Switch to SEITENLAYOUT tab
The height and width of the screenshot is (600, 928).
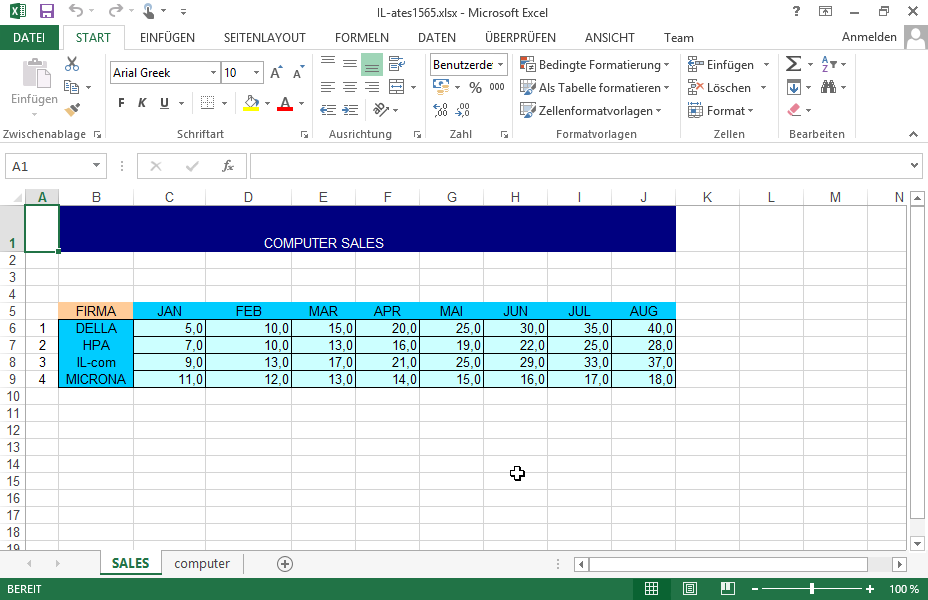pos(265,38)
